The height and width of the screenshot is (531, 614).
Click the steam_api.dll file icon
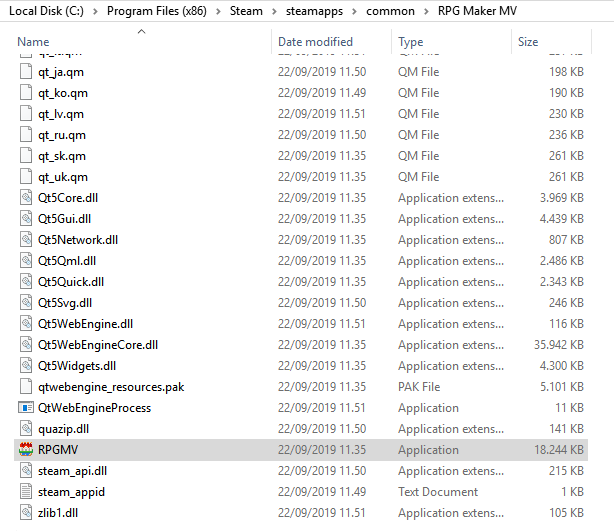click(26, 471)
